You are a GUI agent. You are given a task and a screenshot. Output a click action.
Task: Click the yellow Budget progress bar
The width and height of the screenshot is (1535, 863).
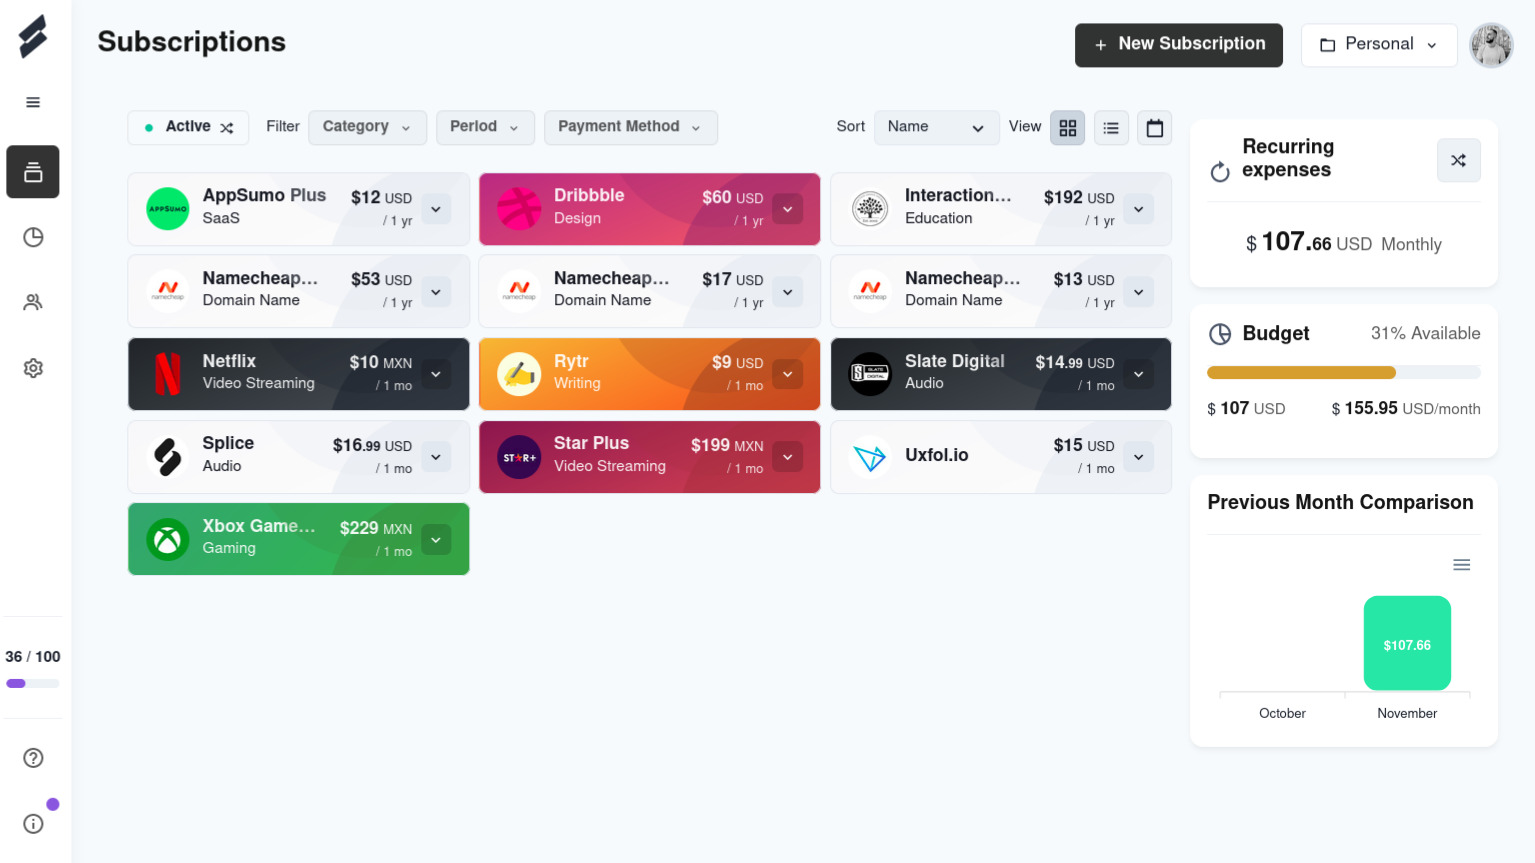[x=1300, y=372]
